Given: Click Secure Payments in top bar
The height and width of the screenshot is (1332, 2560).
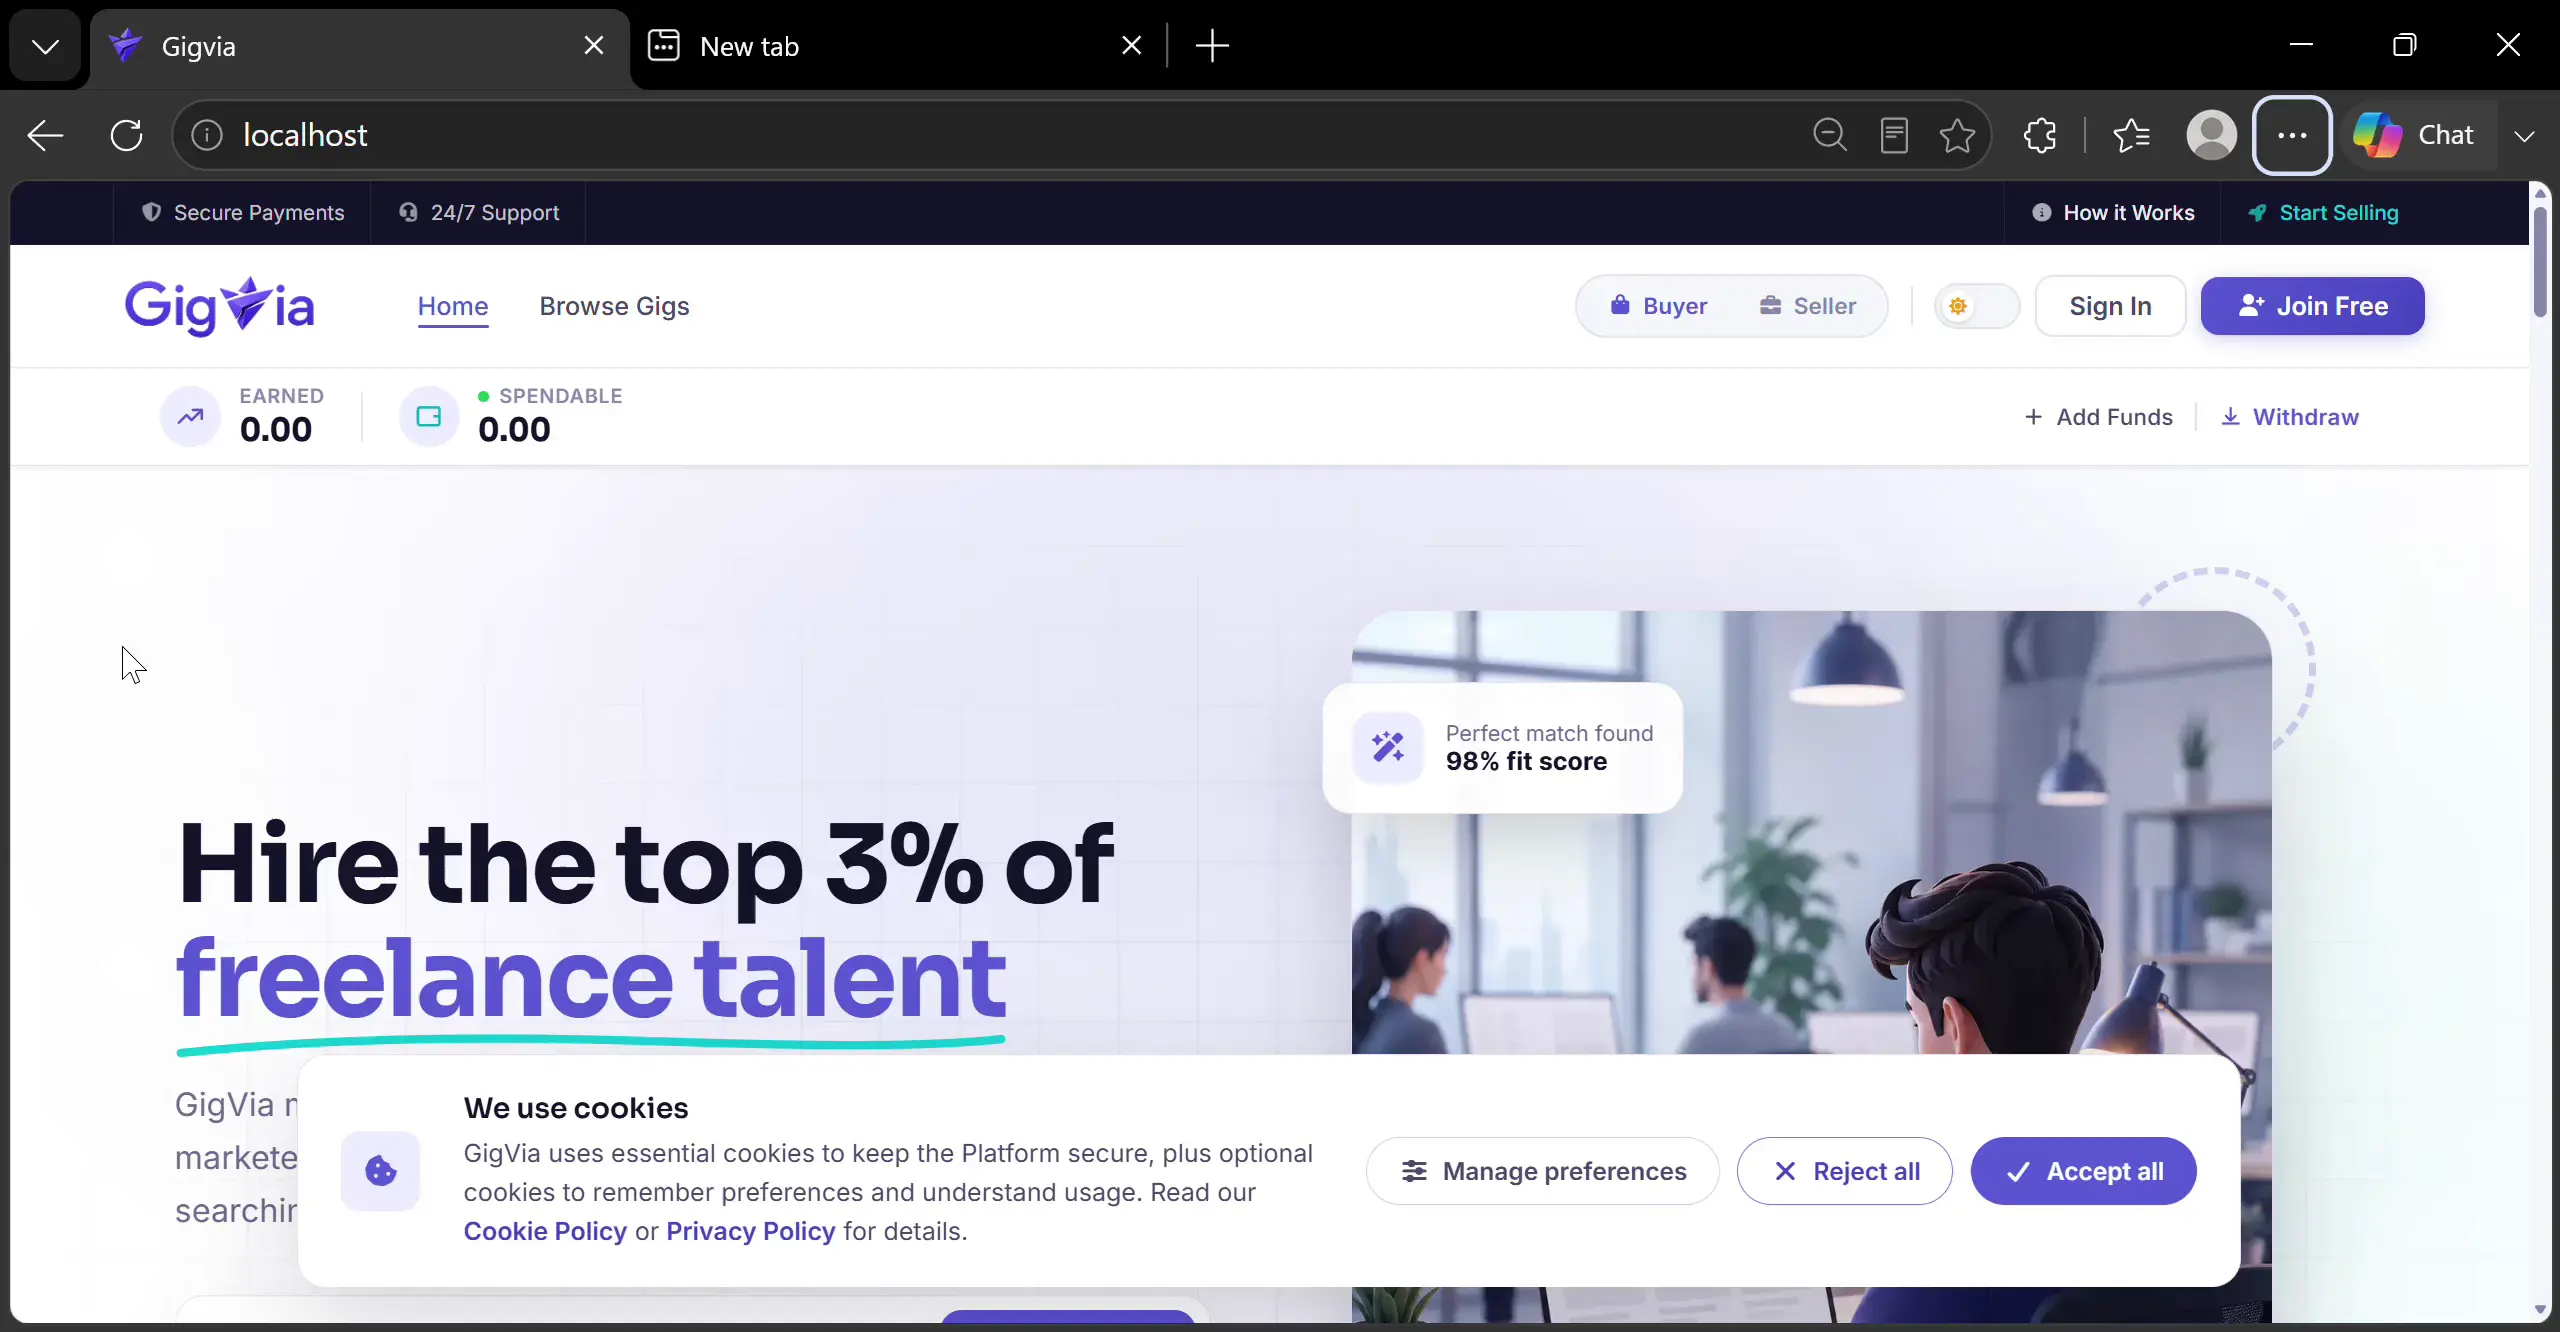Looking at the screenshot, I should [x=243, y=213].
